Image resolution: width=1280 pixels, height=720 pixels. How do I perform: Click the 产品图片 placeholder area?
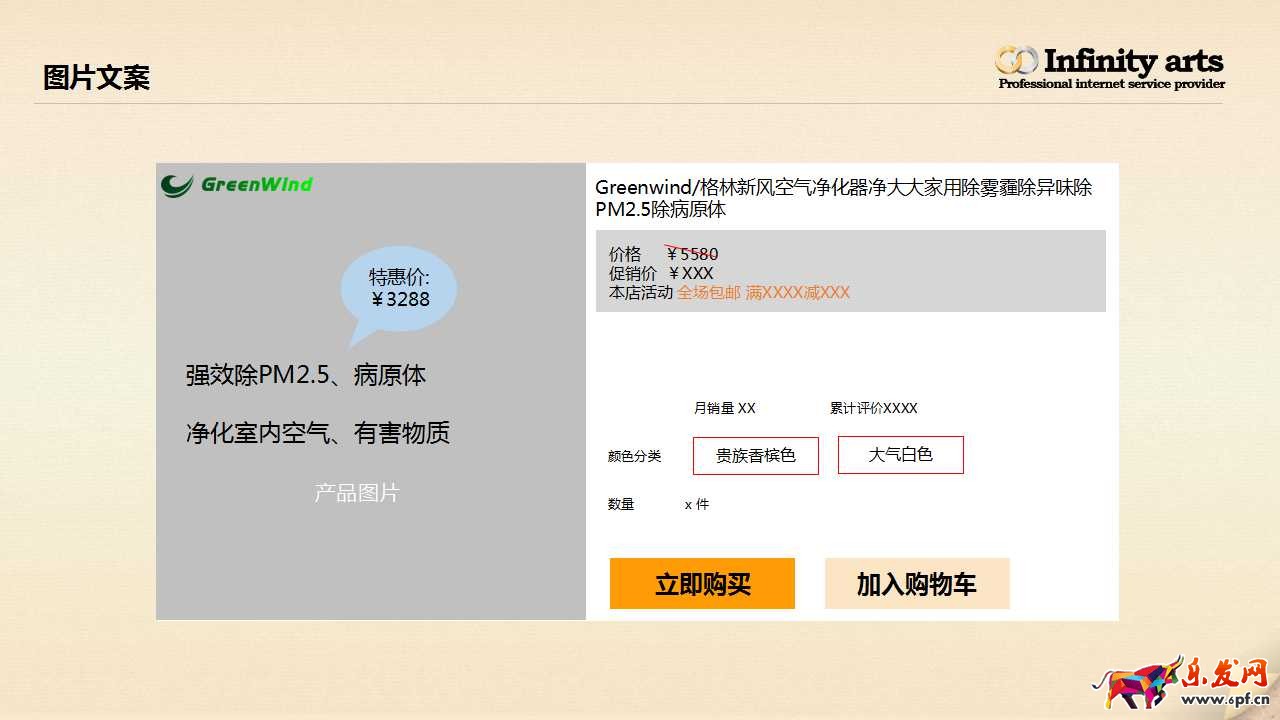coord(356,493)
